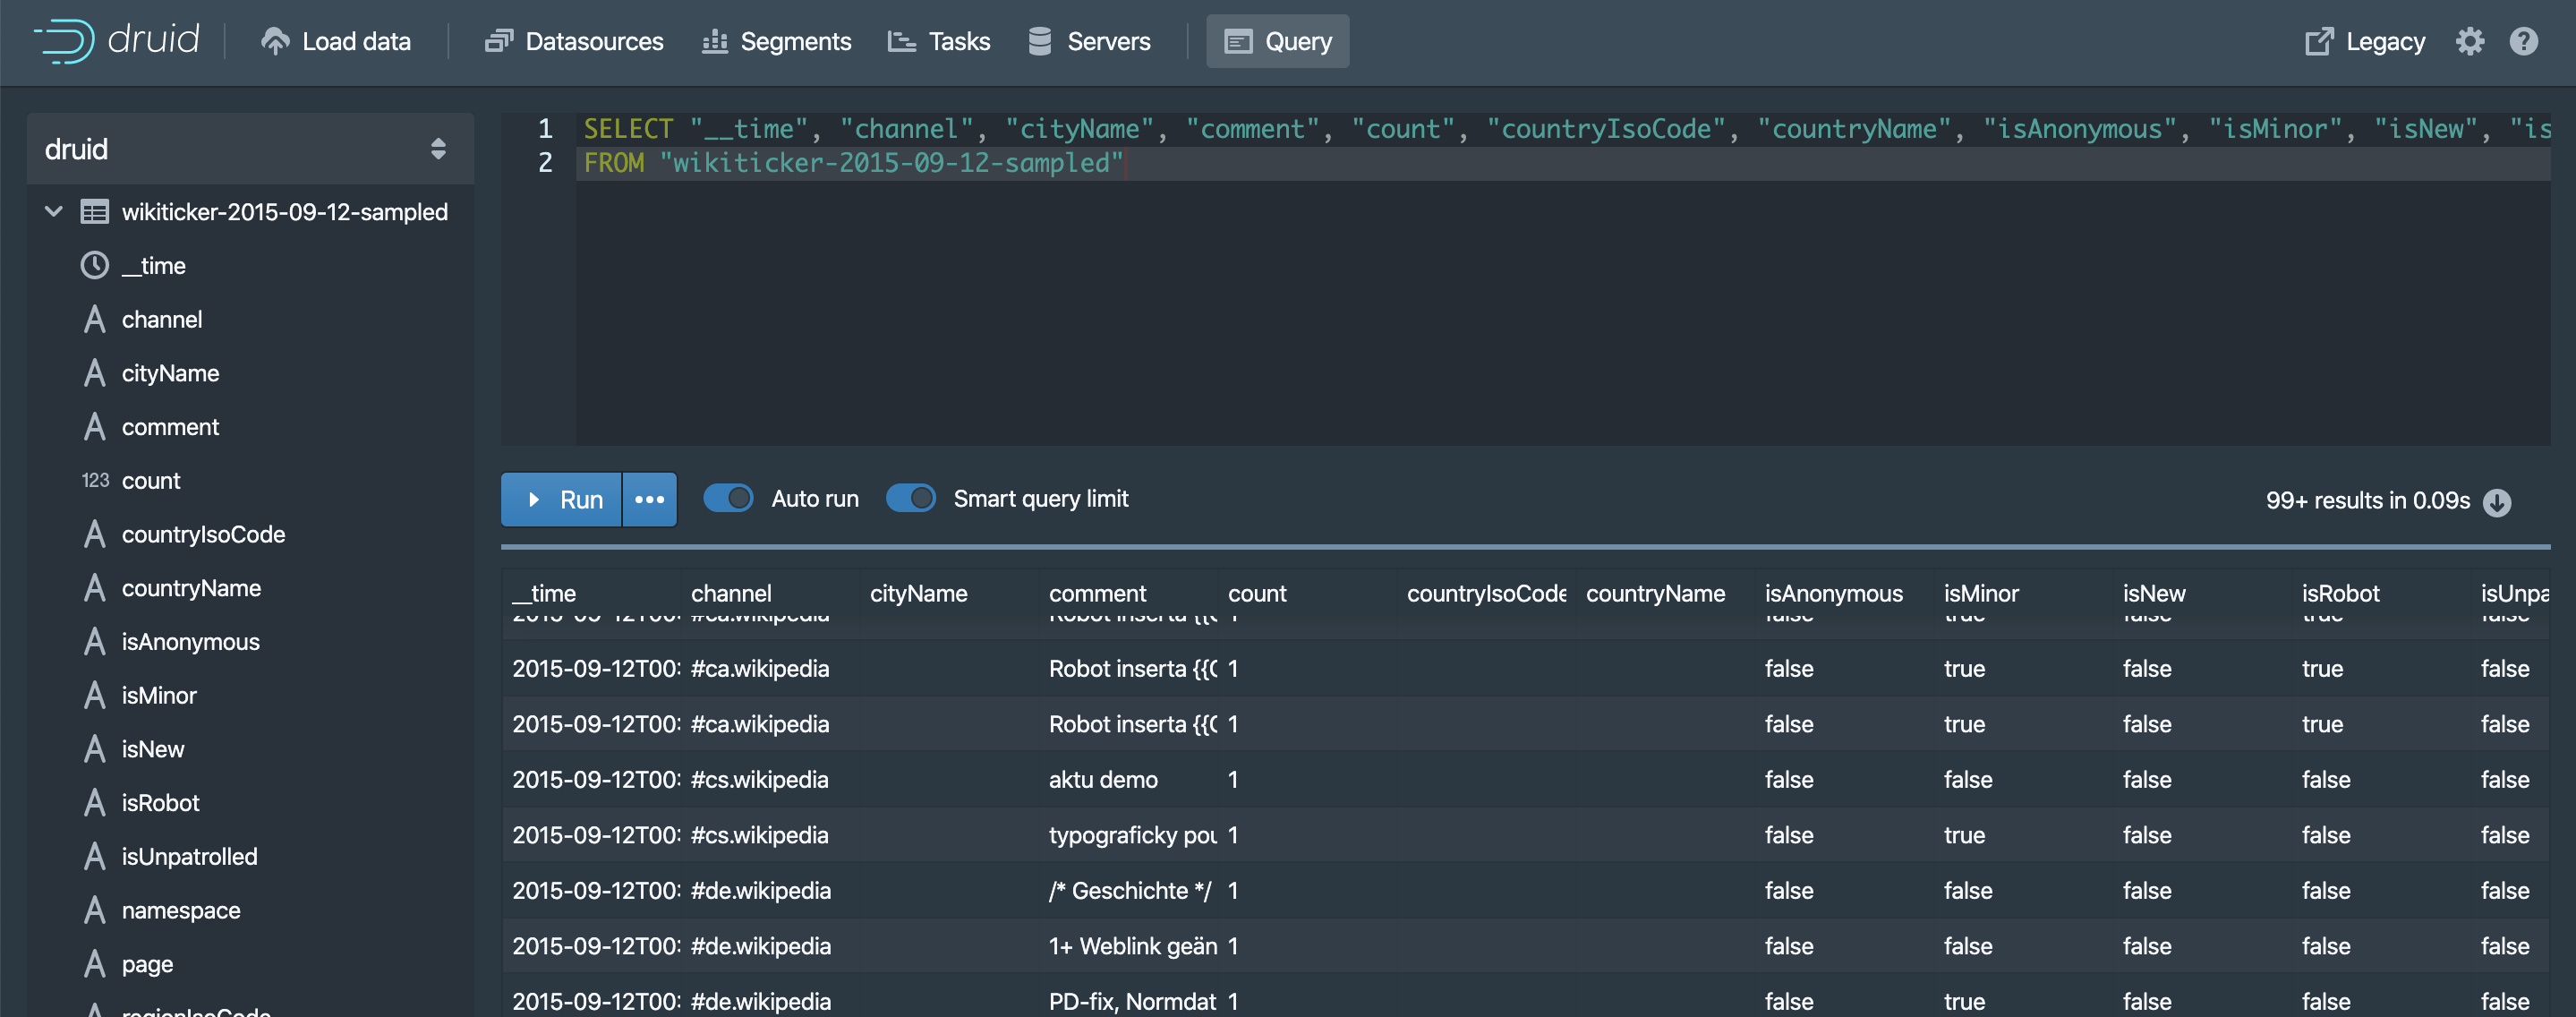This screenshot has height=1017, width=2576.
Task: Click the __time clock icon in schema tree
Action: [95, 266]
